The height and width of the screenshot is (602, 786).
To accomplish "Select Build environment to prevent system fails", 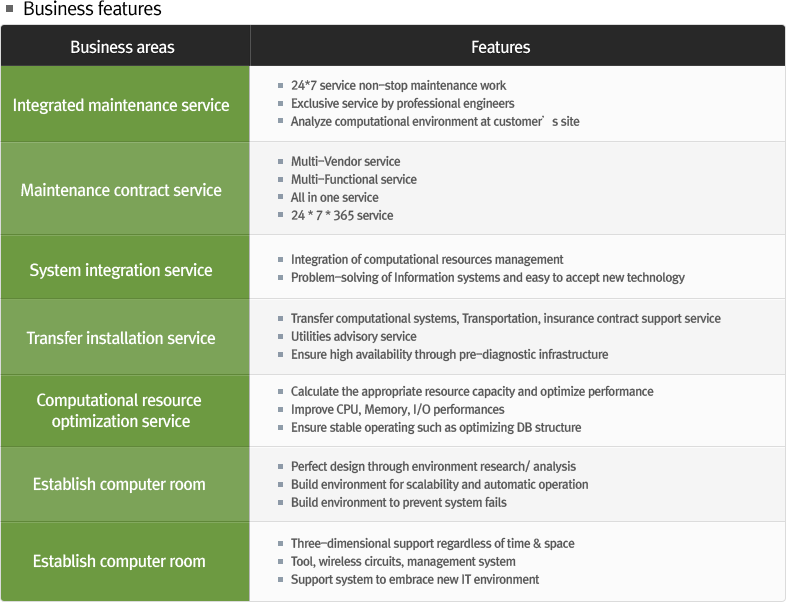I will coord(398,503).
